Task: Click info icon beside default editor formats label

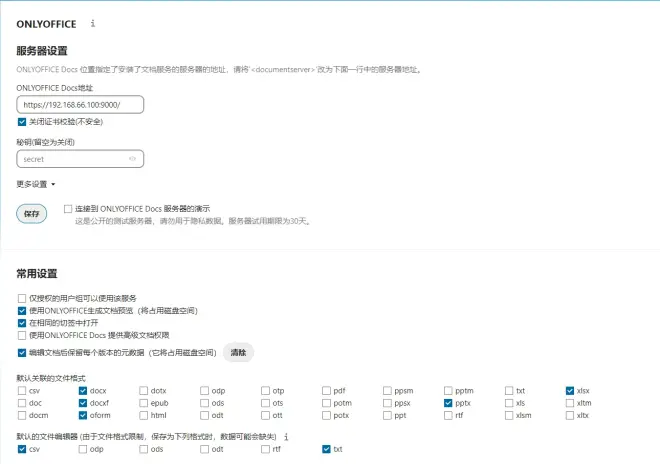Action: click(286, 437)
